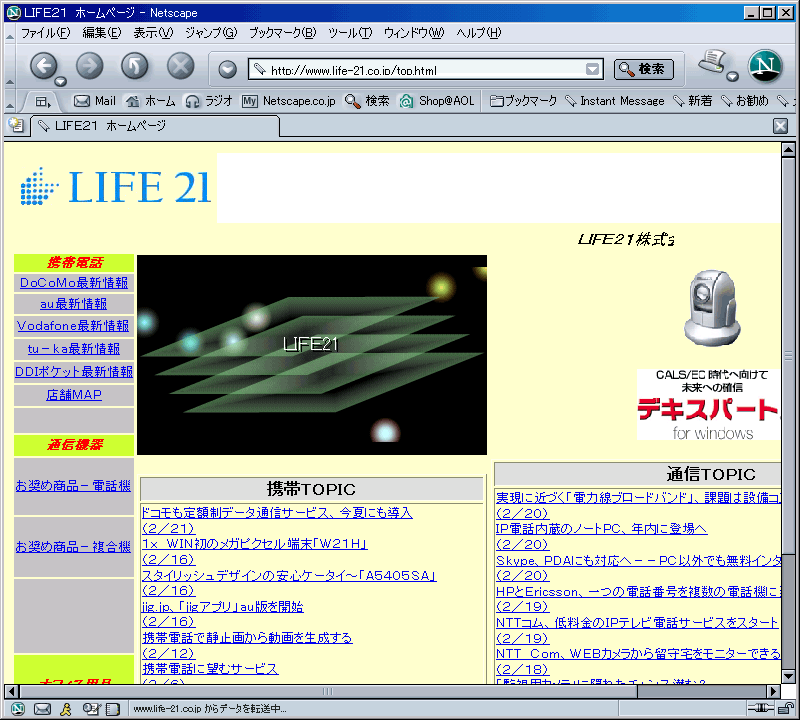The width and height of the screenshot is (800, 720).
Task: Open the 1x WIN初のメガピクセル端末「W21H」 article
Action: (255, 544)
